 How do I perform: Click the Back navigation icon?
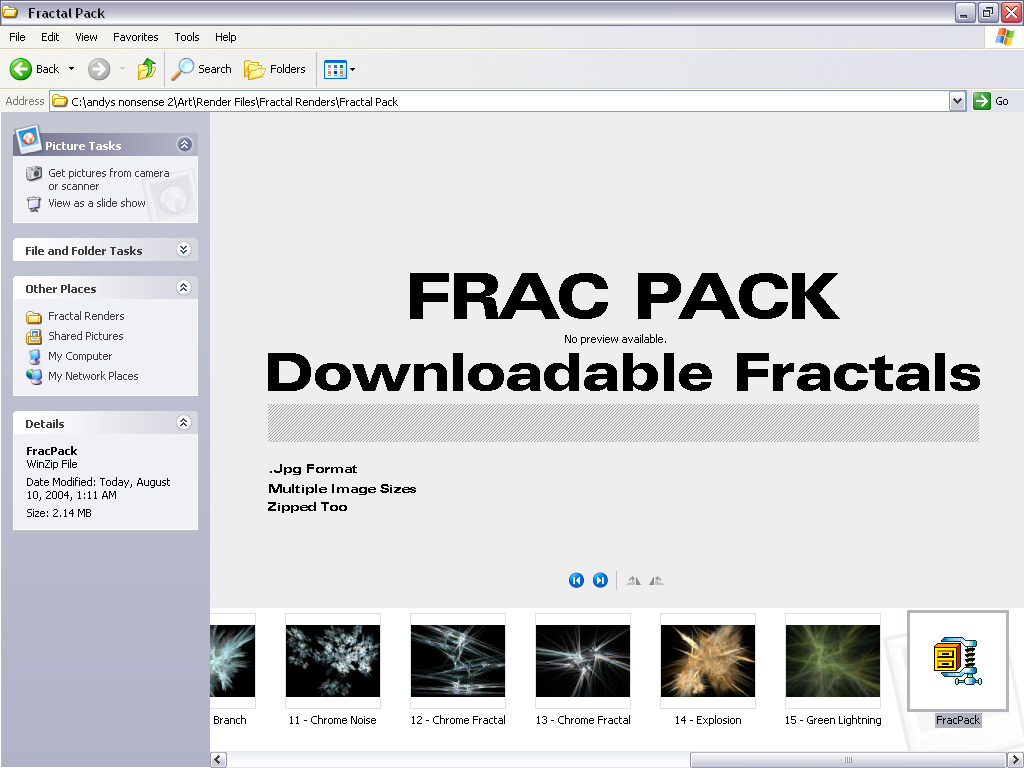coord(21,69)
